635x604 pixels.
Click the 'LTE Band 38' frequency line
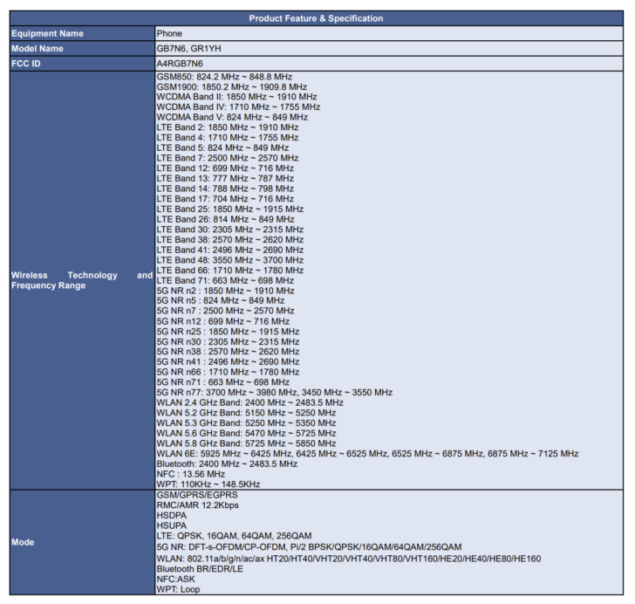230,239
